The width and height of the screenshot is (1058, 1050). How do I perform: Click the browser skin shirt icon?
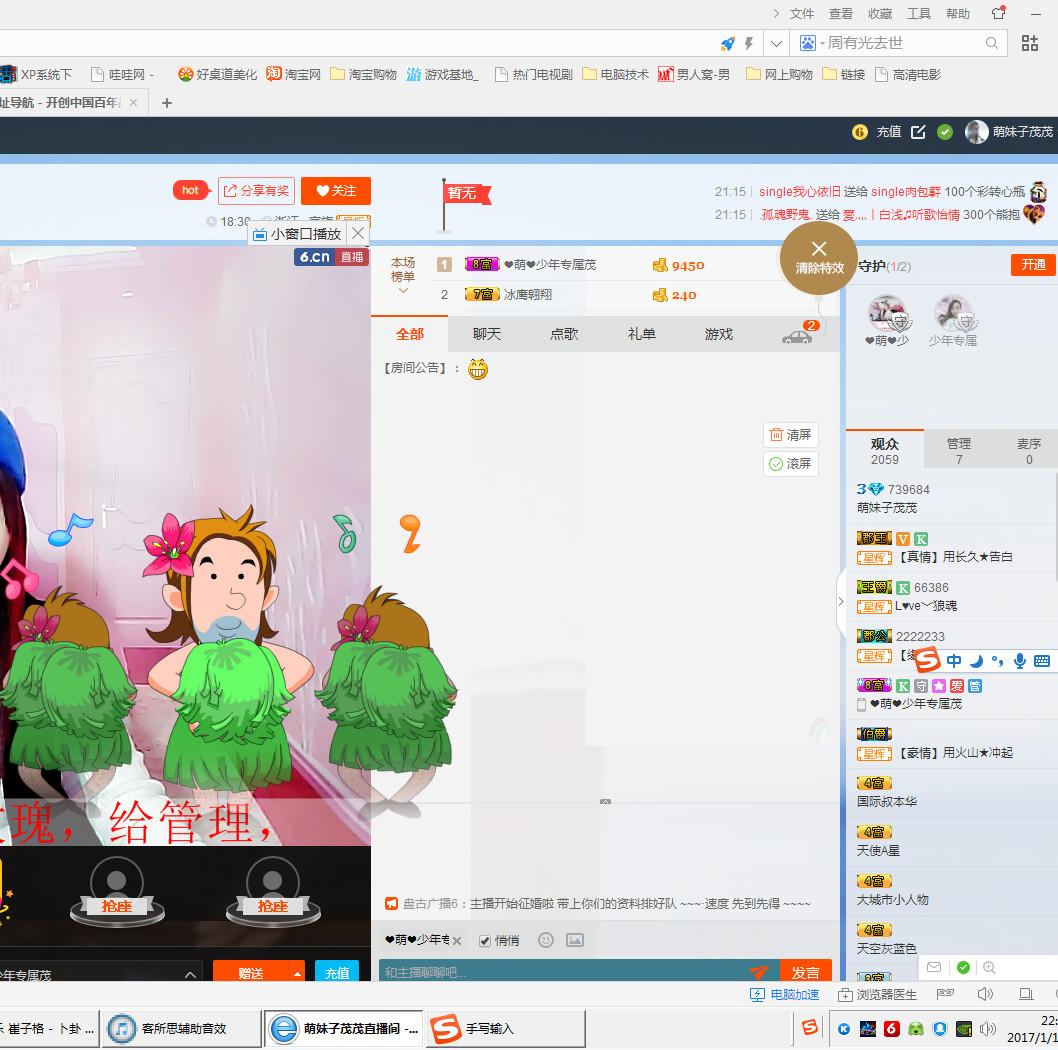999,13
